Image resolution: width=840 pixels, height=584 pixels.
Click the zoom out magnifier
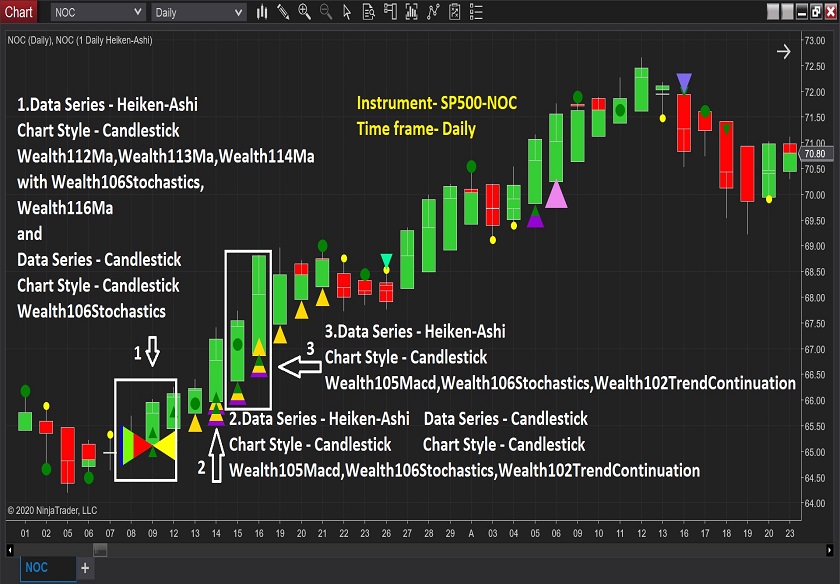327,13
